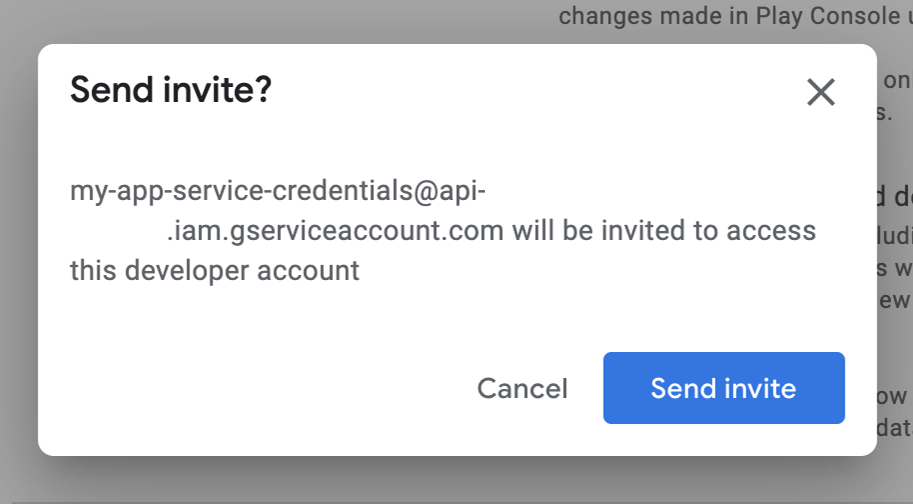
Task: Close the Send invite dialog with X
Action: click(x=821, y=93)
